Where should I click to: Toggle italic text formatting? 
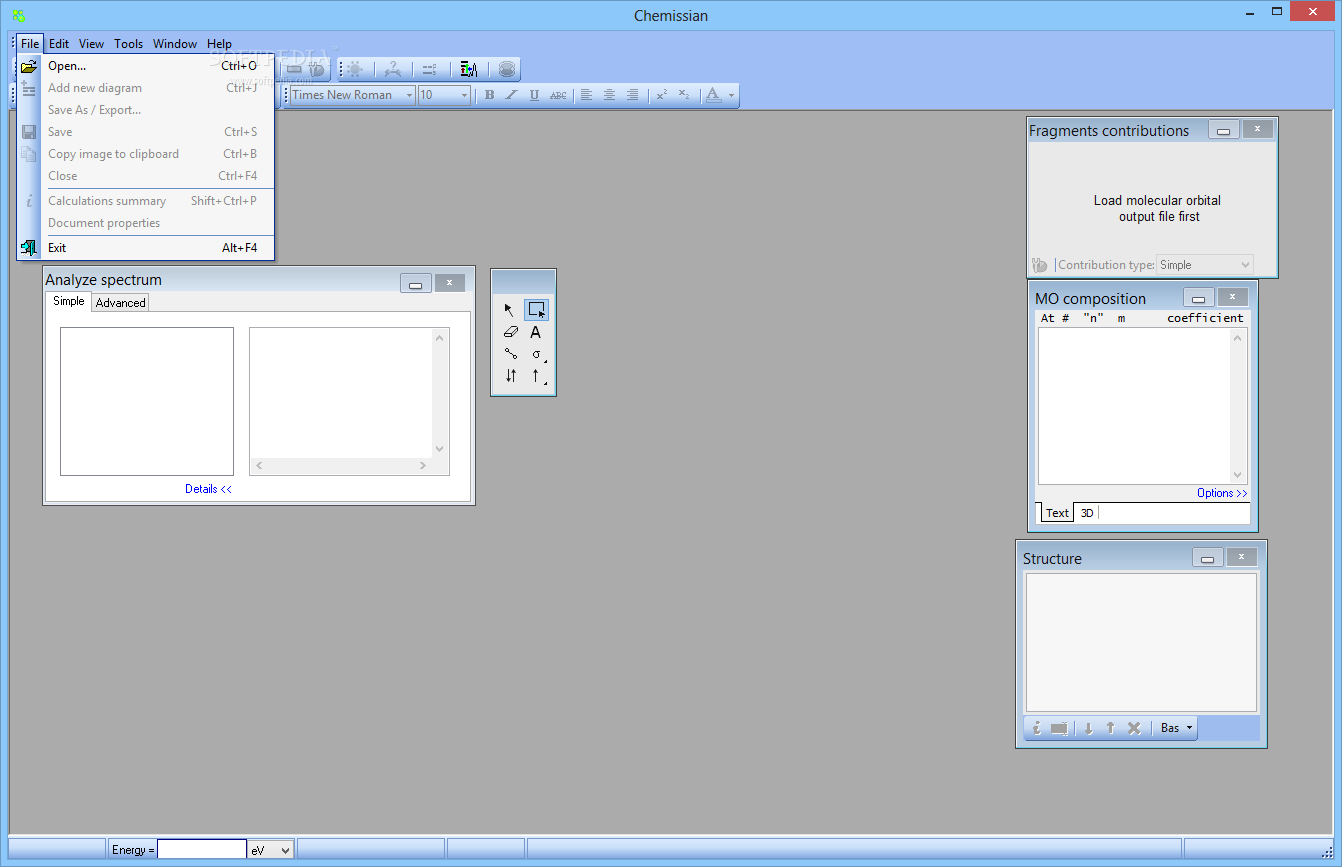511,95
